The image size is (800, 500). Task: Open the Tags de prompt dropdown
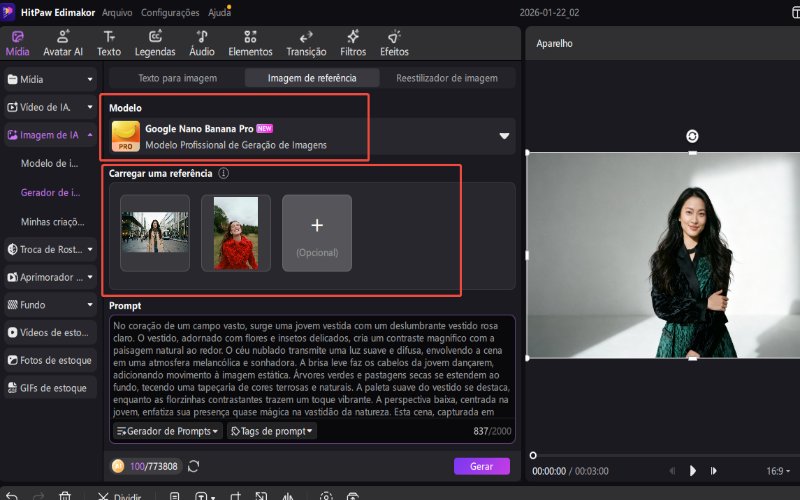point(271,431)
